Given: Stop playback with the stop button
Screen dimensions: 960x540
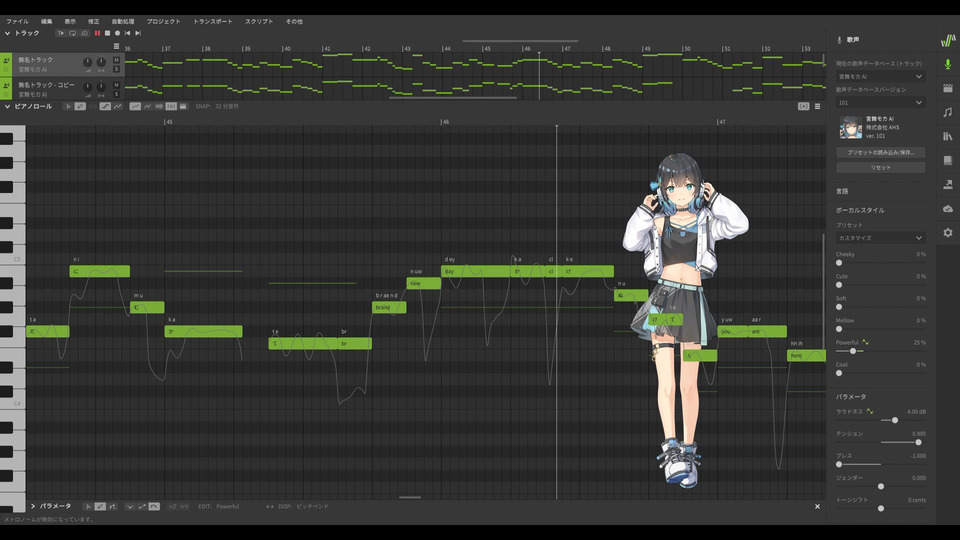Looking at the screenshot, I should click(107, 33).
